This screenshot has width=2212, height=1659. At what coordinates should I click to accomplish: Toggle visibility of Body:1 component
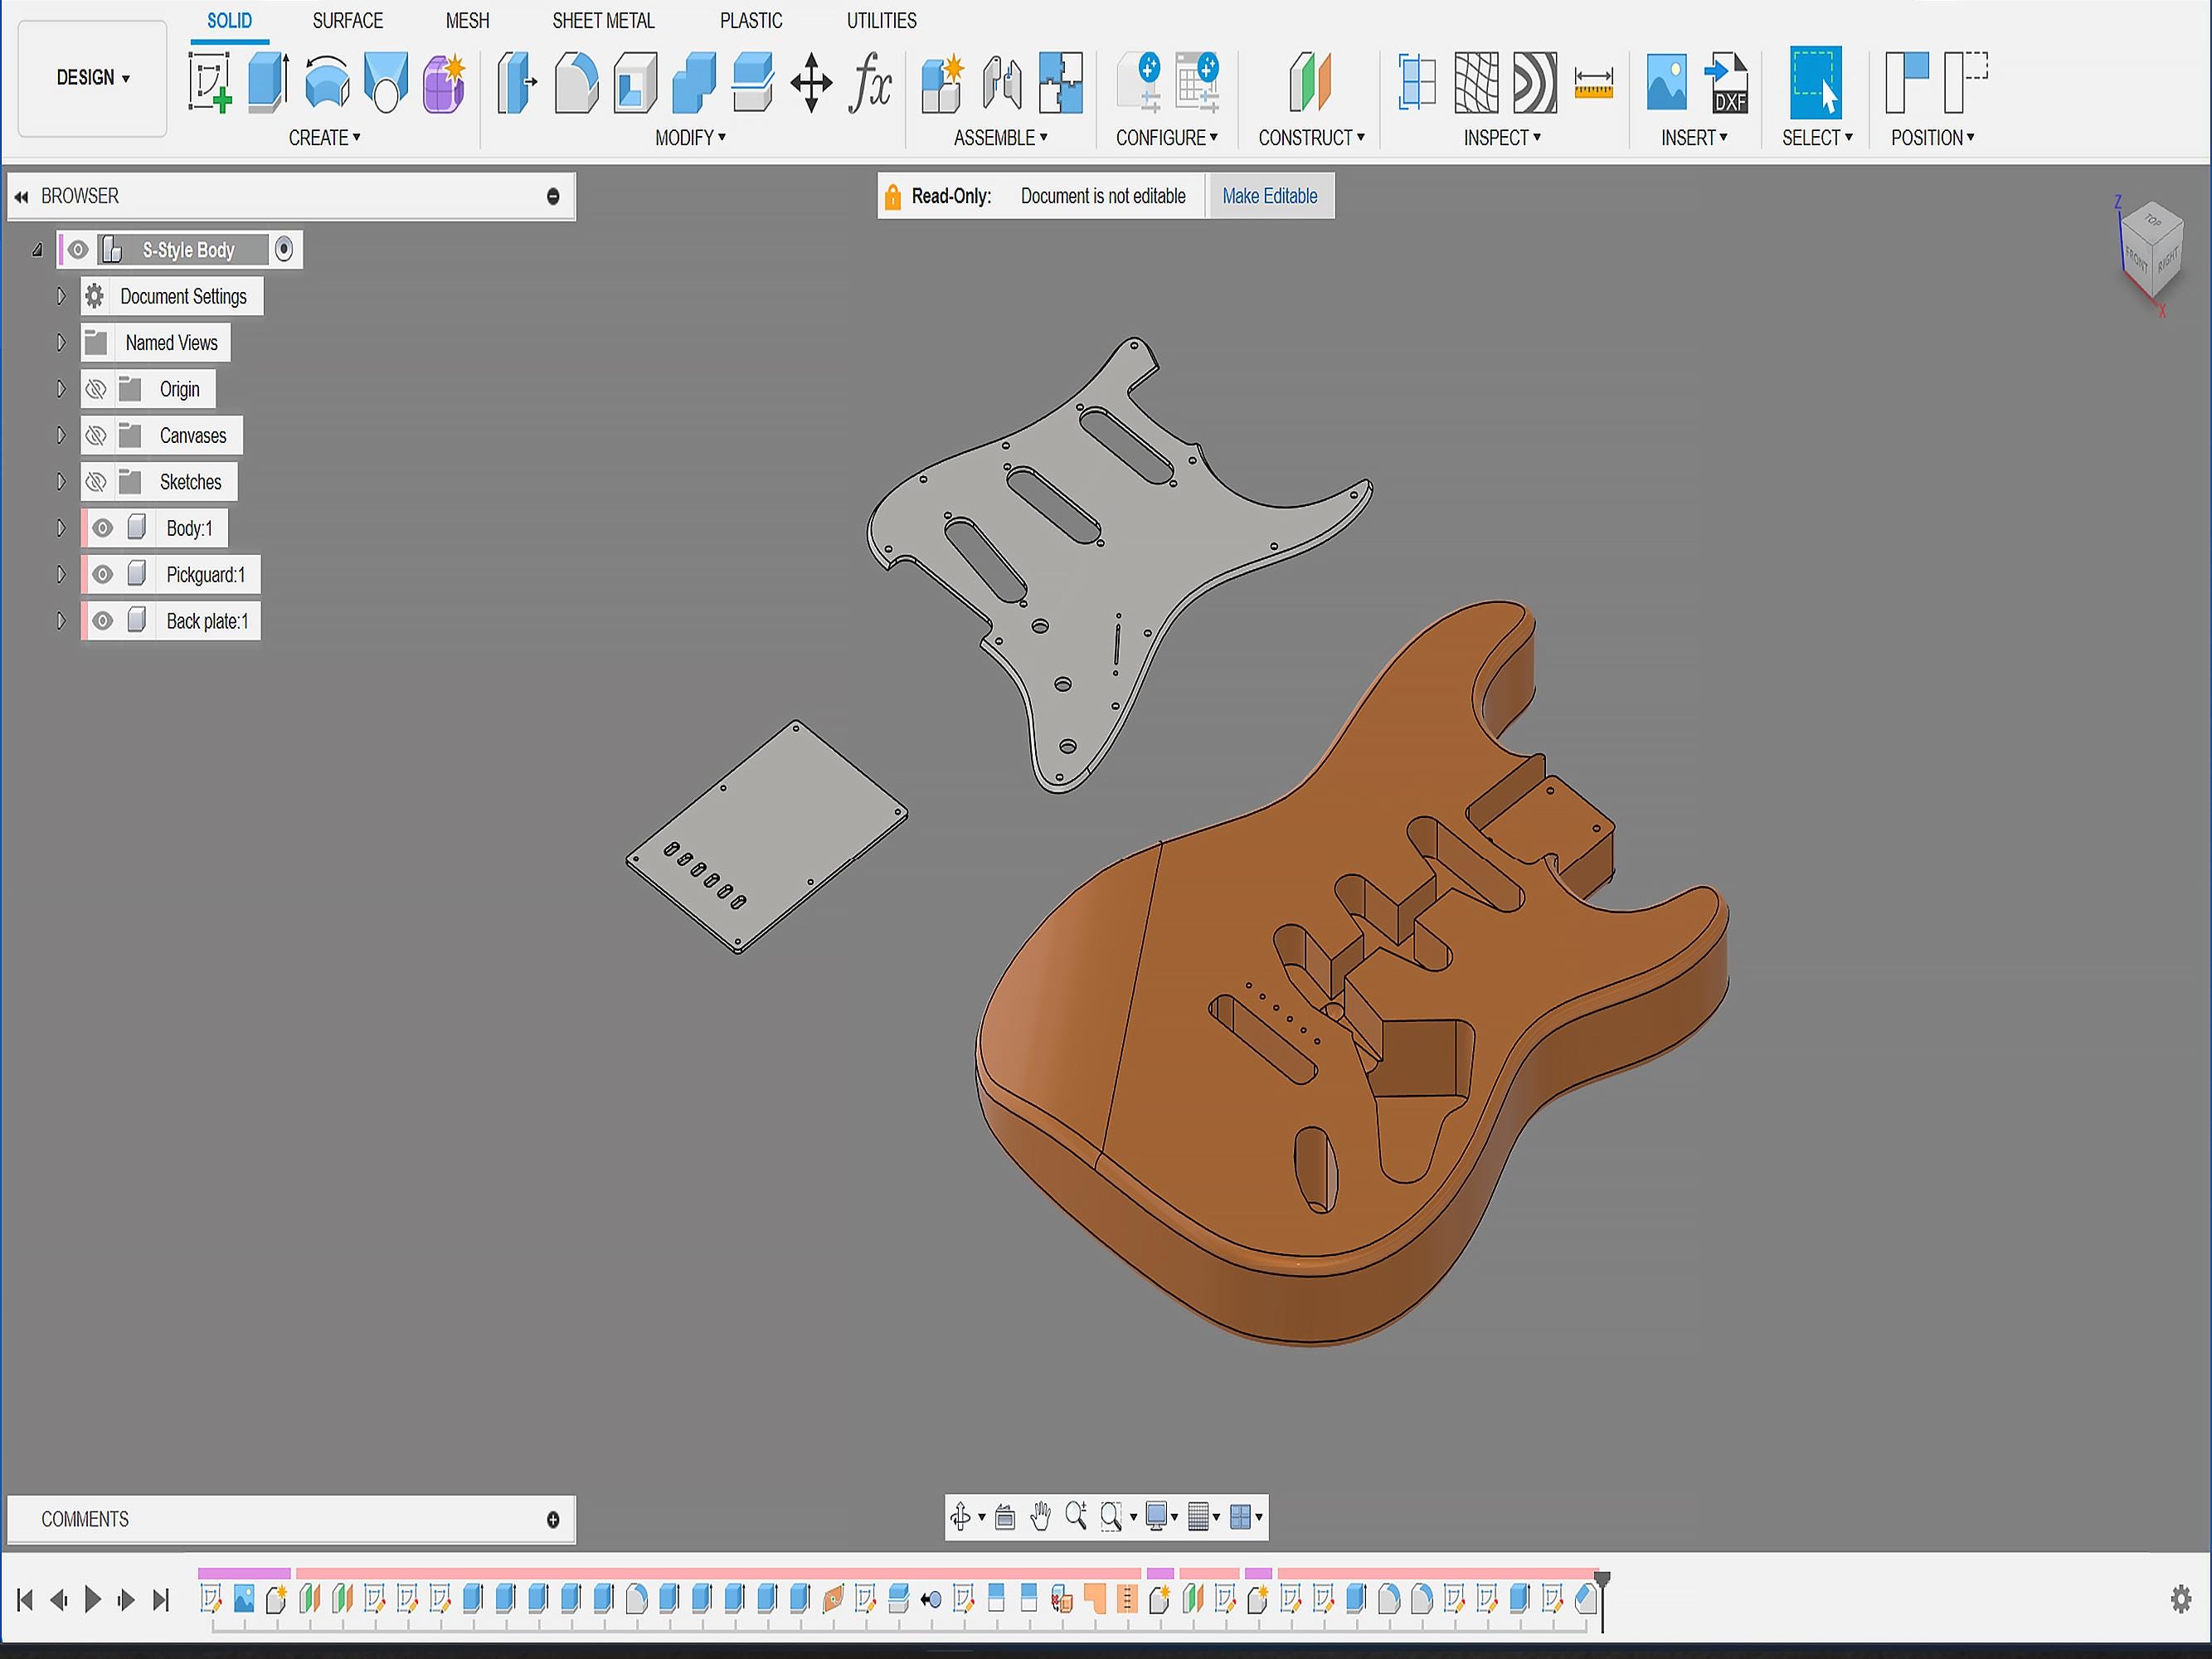click(x=104, y=527)
